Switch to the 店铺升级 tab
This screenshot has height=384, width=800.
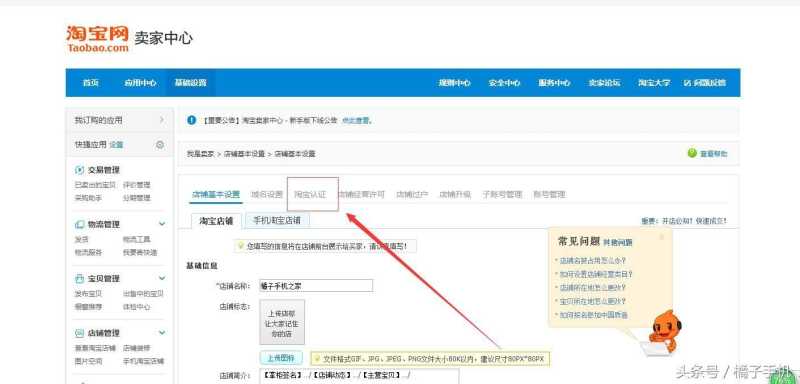point(455,194)
